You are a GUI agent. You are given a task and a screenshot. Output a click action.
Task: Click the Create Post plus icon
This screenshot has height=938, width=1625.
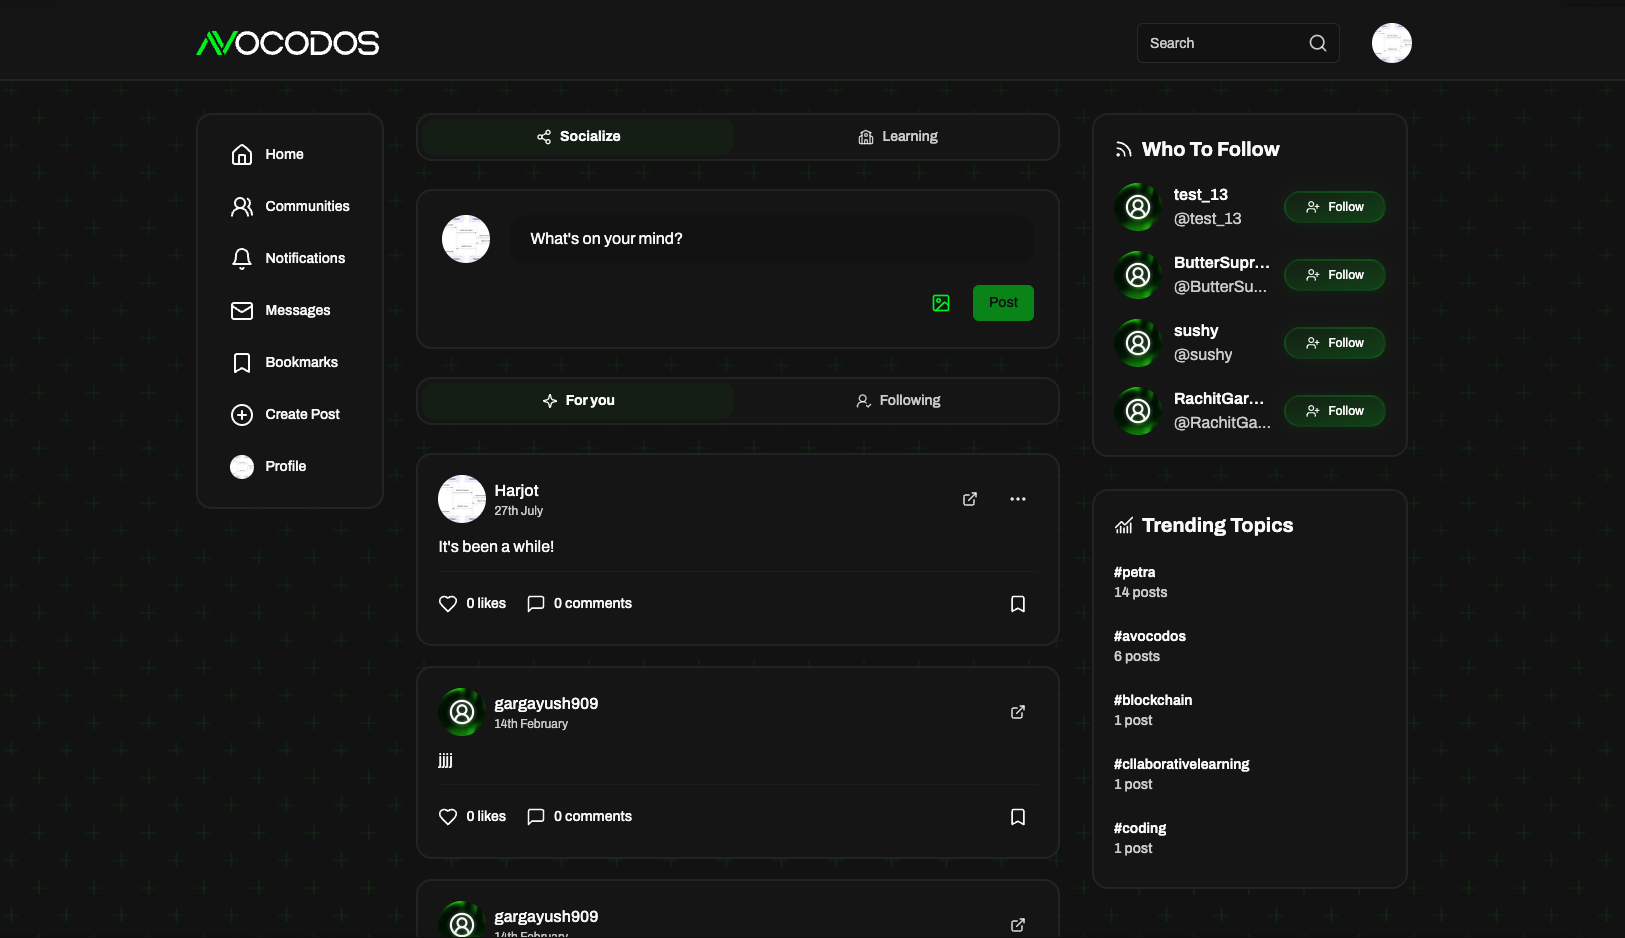click(x=241, y=414)
